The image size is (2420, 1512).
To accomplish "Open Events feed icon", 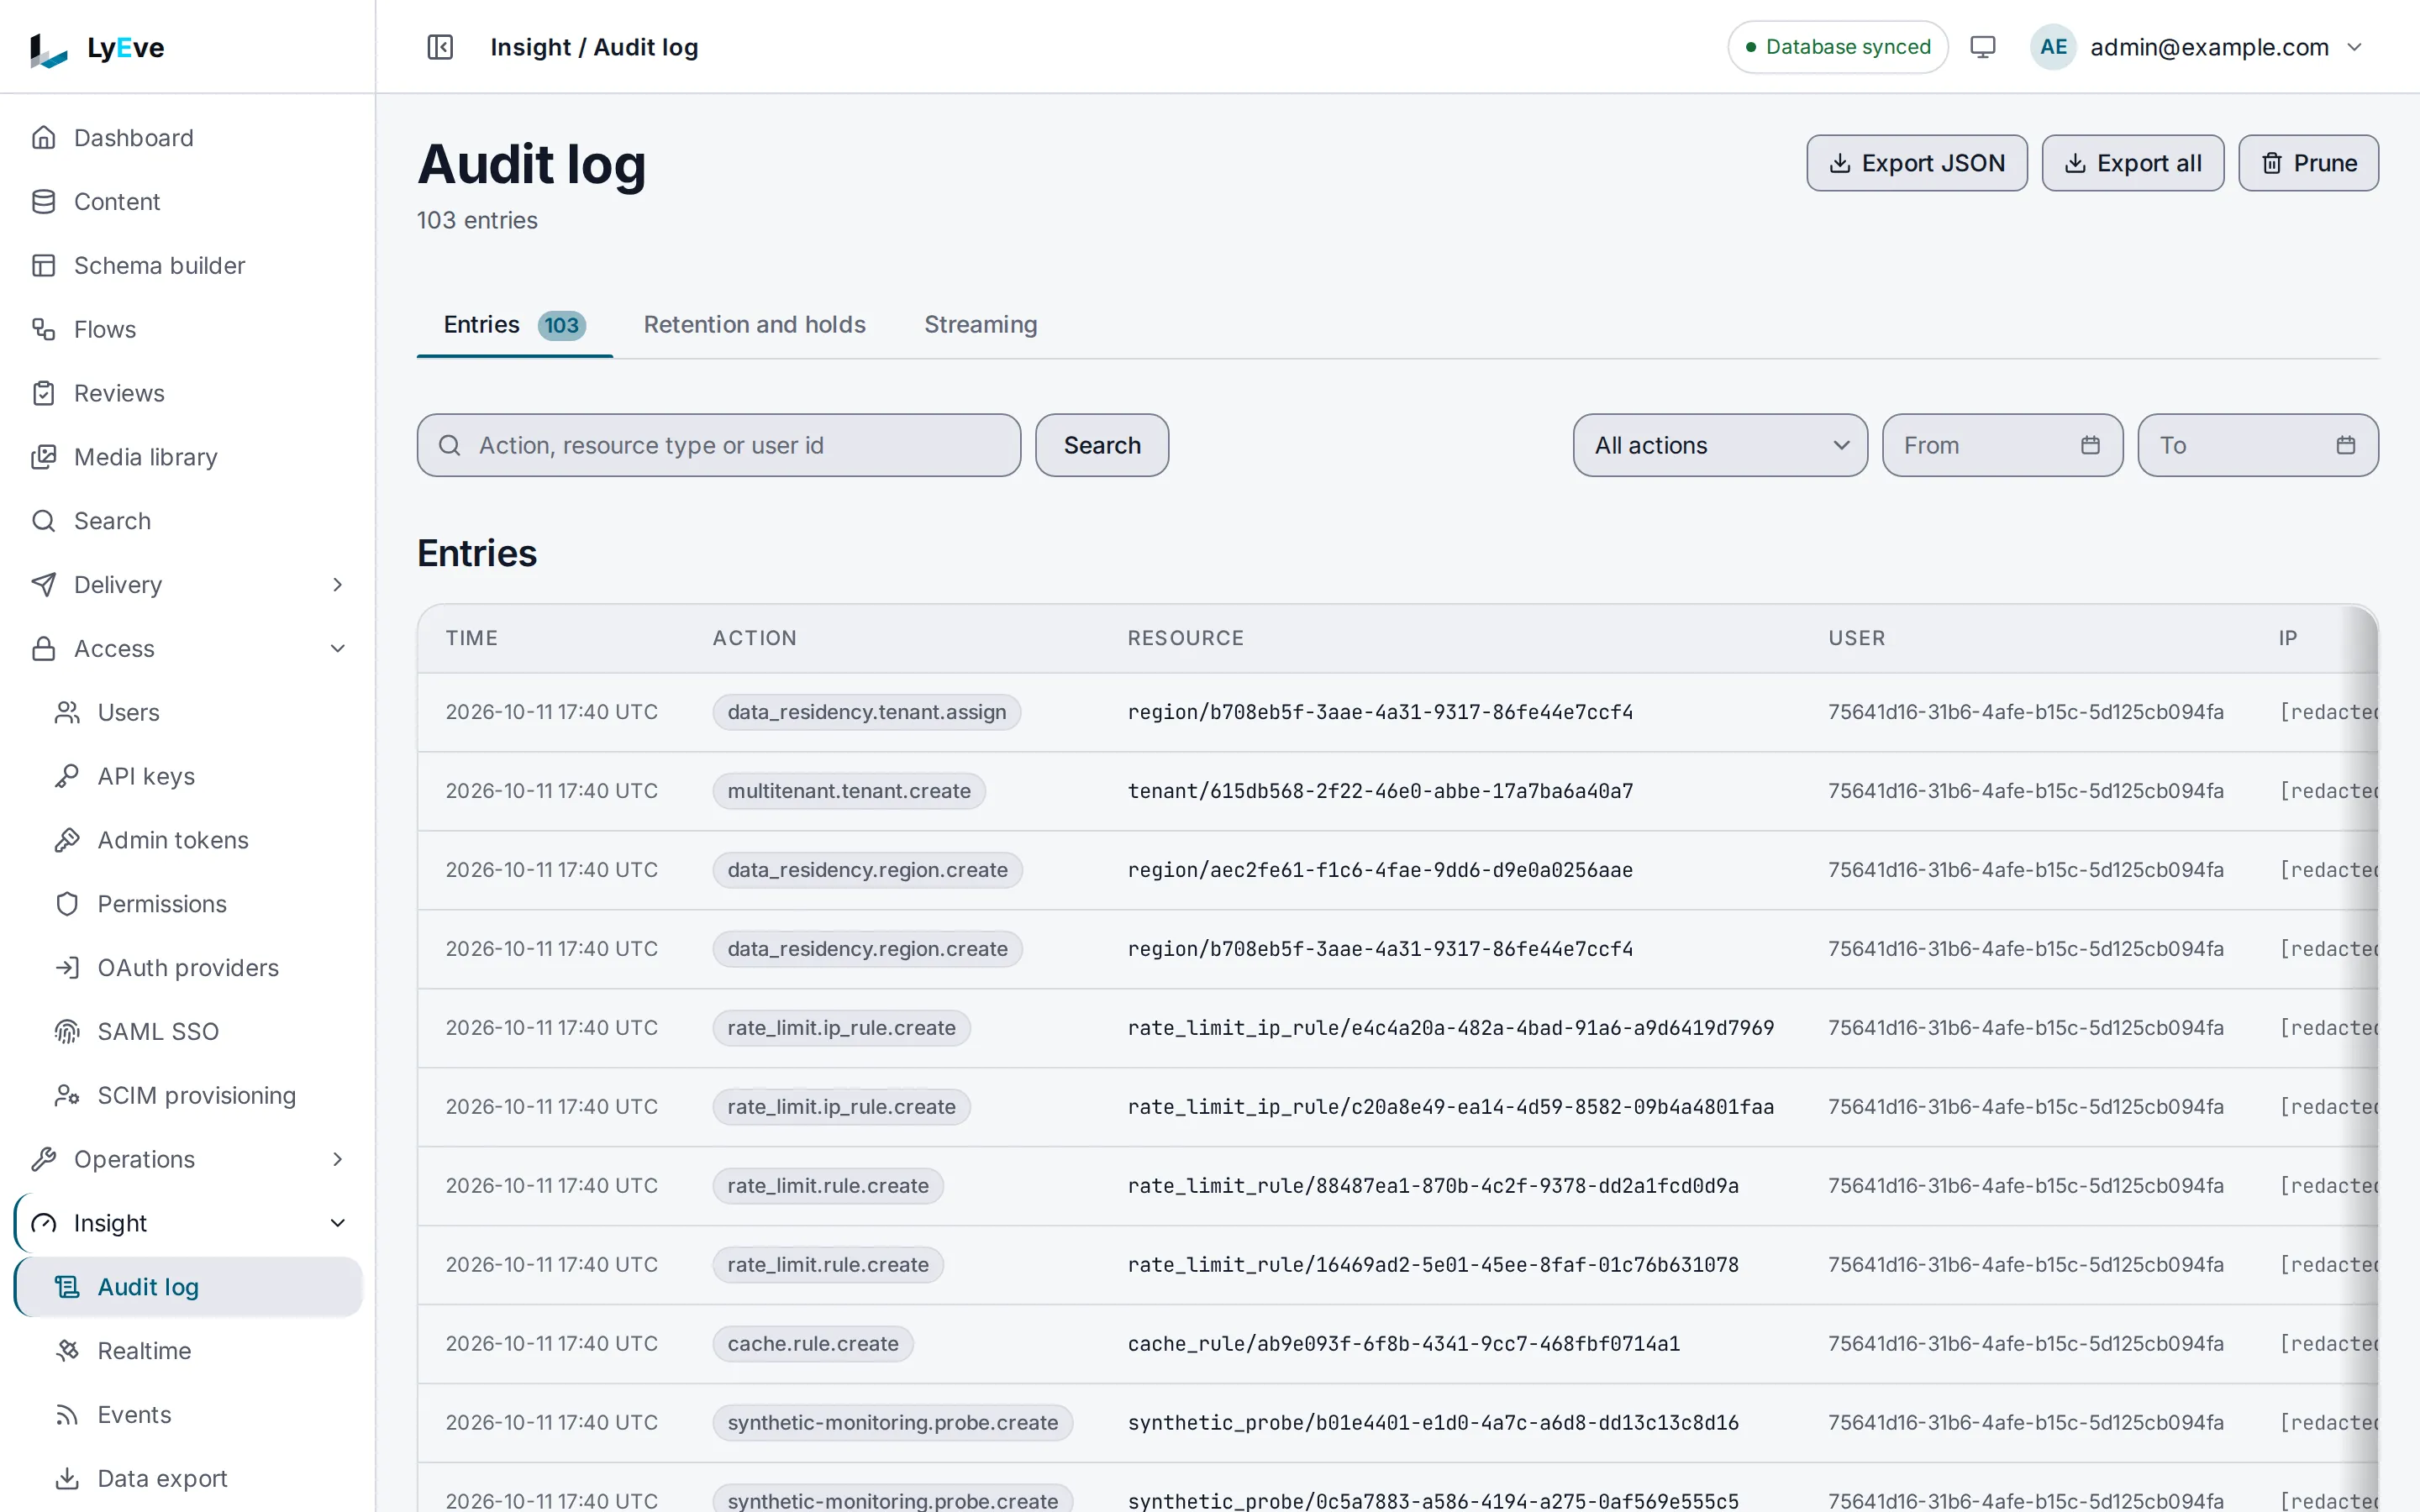I will coord(67,1415).
